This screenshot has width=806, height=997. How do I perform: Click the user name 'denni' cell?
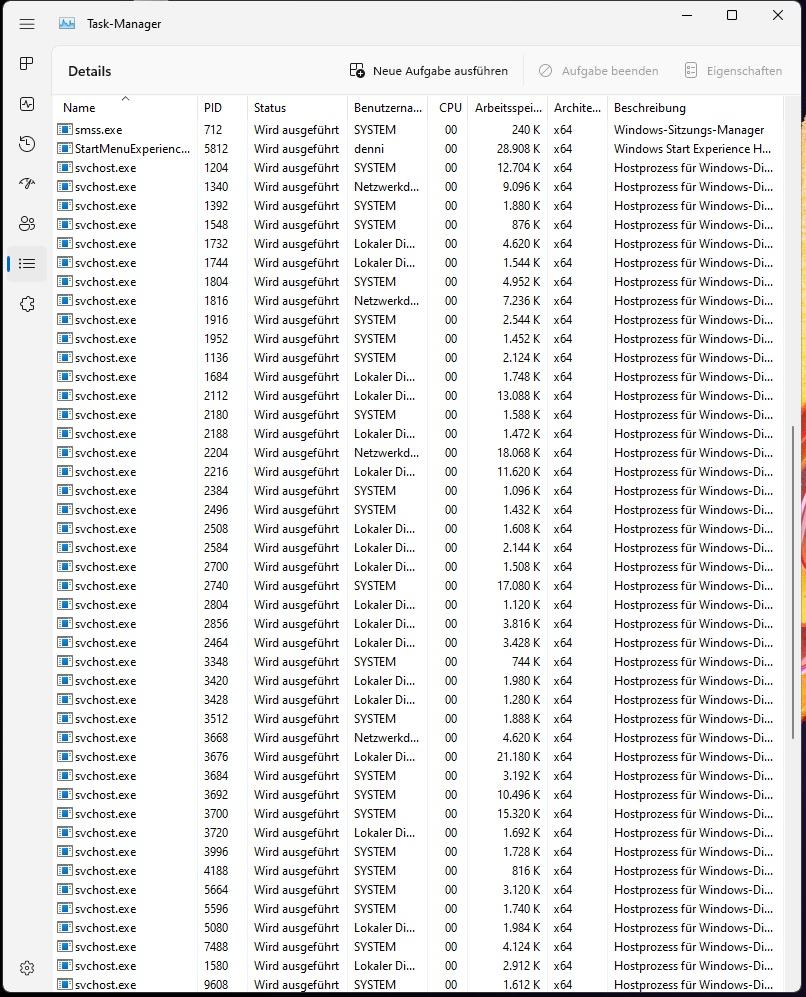point(369,149)
